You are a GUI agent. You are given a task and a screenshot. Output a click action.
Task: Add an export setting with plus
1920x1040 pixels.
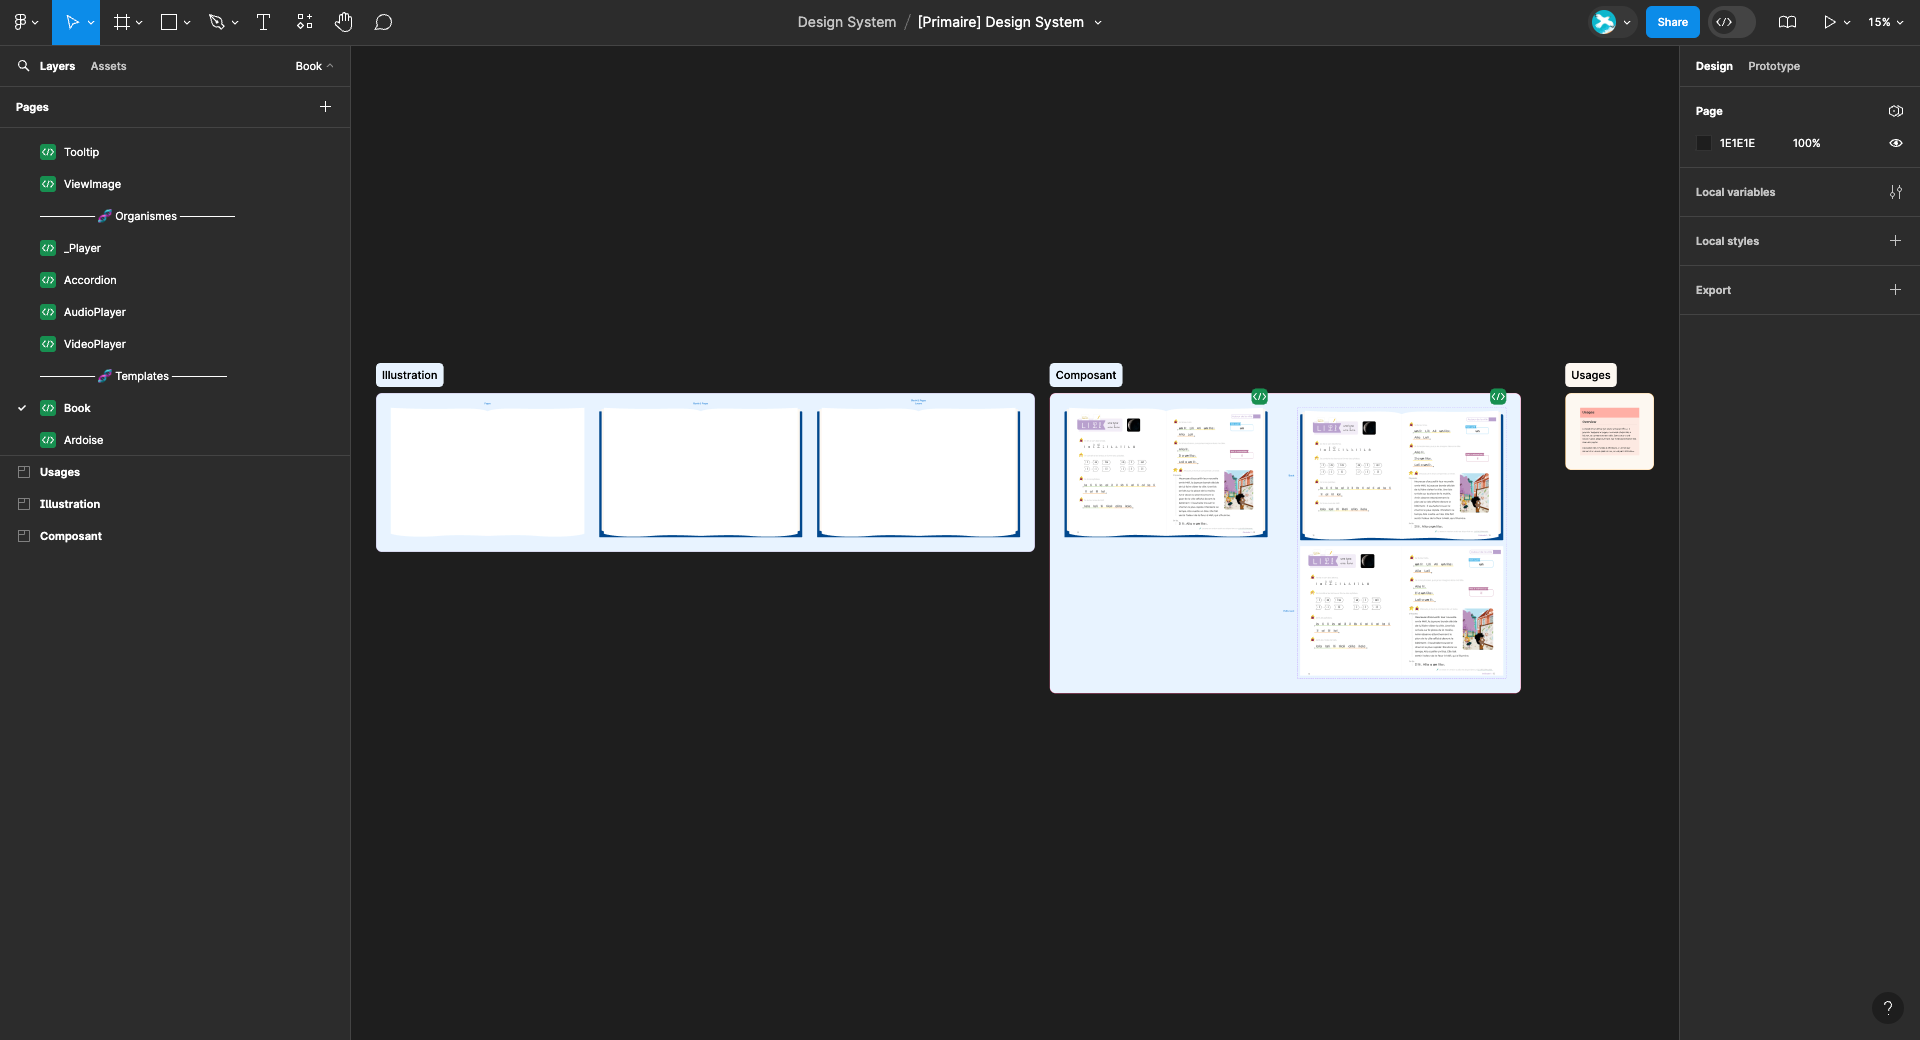(1895, 289)
